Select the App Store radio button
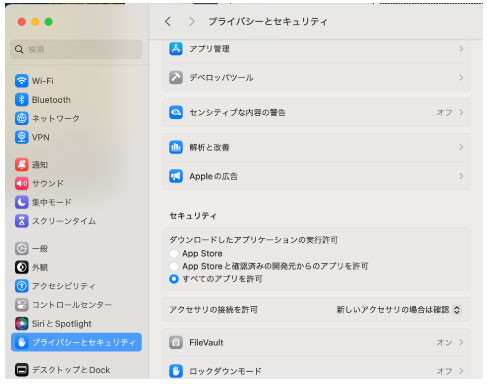The width and height of the screenshot is (487, 384). pos(174,254)
